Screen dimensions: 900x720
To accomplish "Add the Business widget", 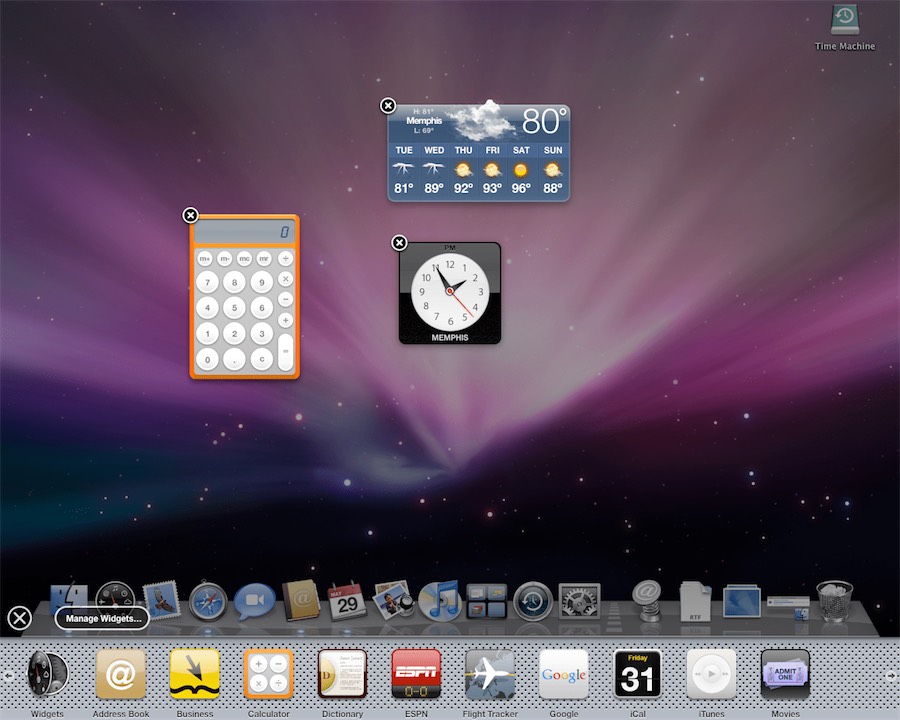I will 195,674.
